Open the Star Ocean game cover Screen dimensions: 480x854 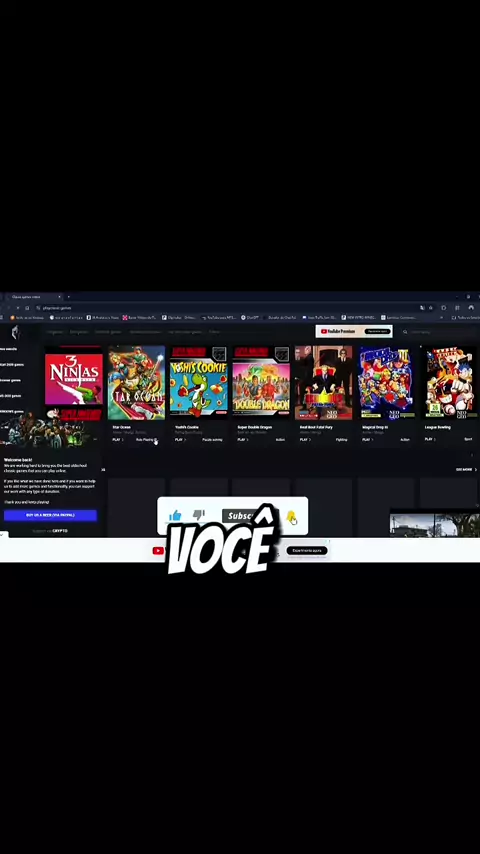(136, 382)
